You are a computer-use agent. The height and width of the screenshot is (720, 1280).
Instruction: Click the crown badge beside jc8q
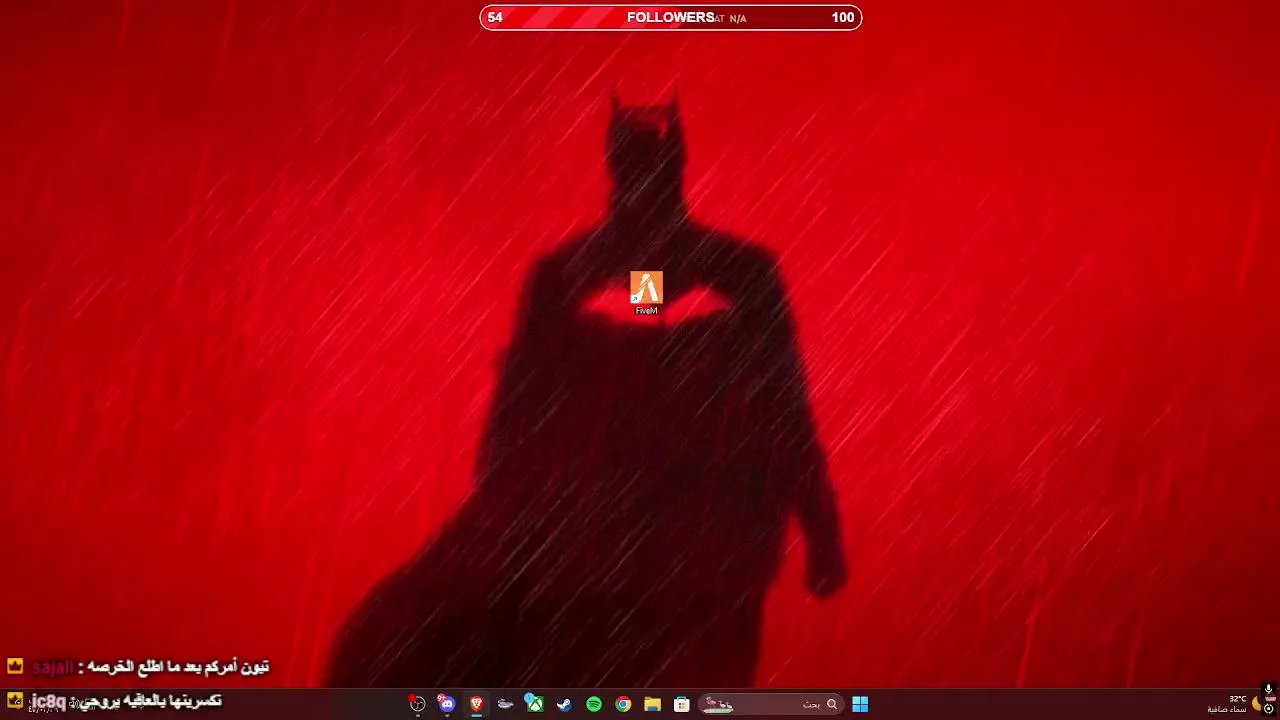click(15, 700)
